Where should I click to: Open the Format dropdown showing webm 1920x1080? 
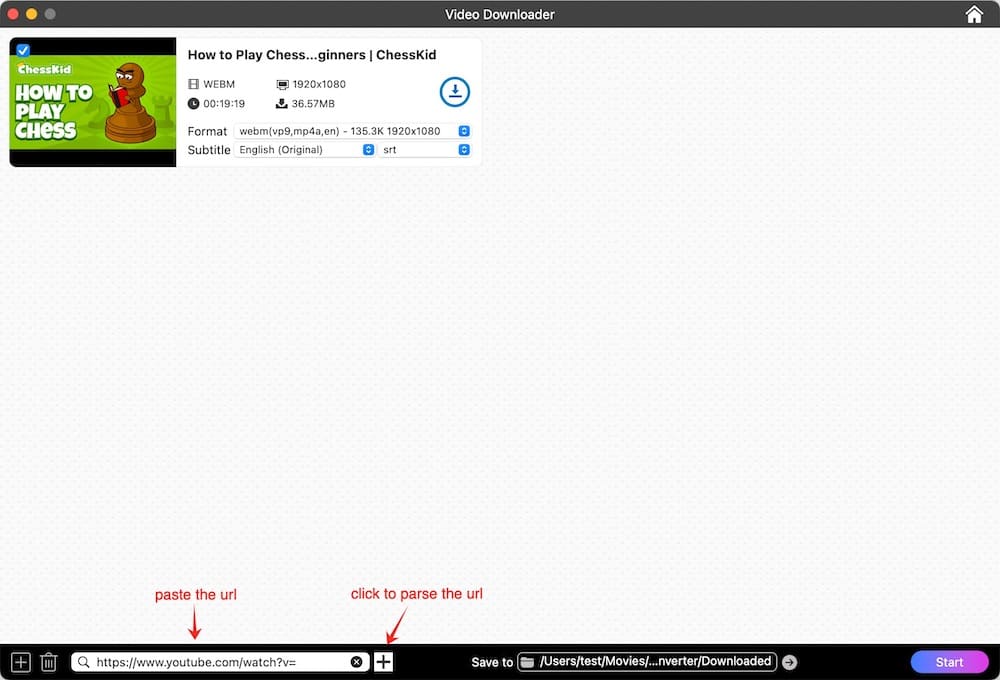point(353,131)
